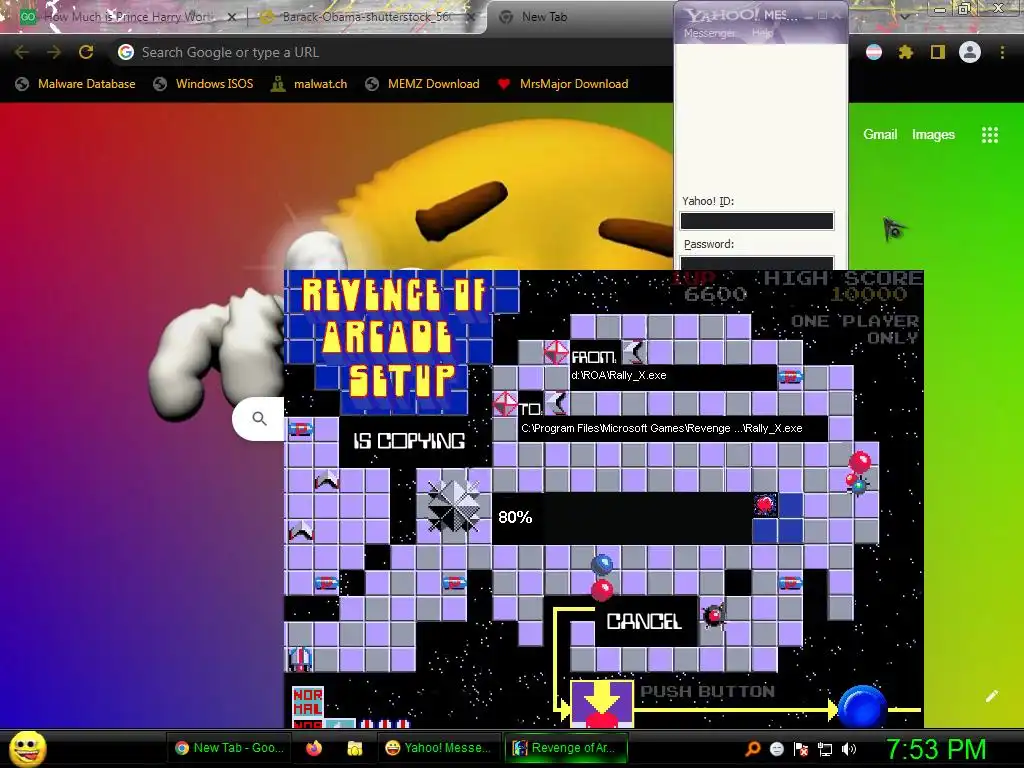Close the Barack-Obama tab
Screen dimensions: 1024x768
click(x=471, y=18)
